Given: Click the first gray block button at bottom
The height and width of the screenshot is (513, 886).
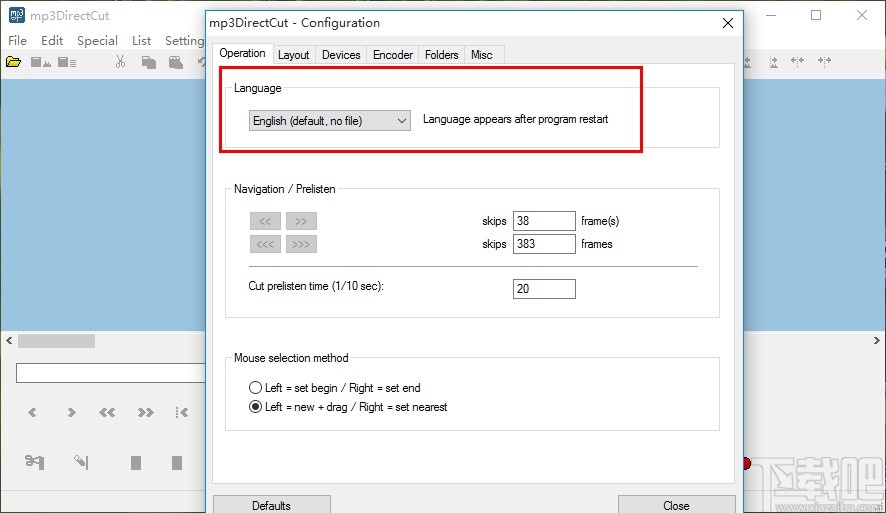Looking at the screenshot, I should pyautogui.click(x=136, y=463).
